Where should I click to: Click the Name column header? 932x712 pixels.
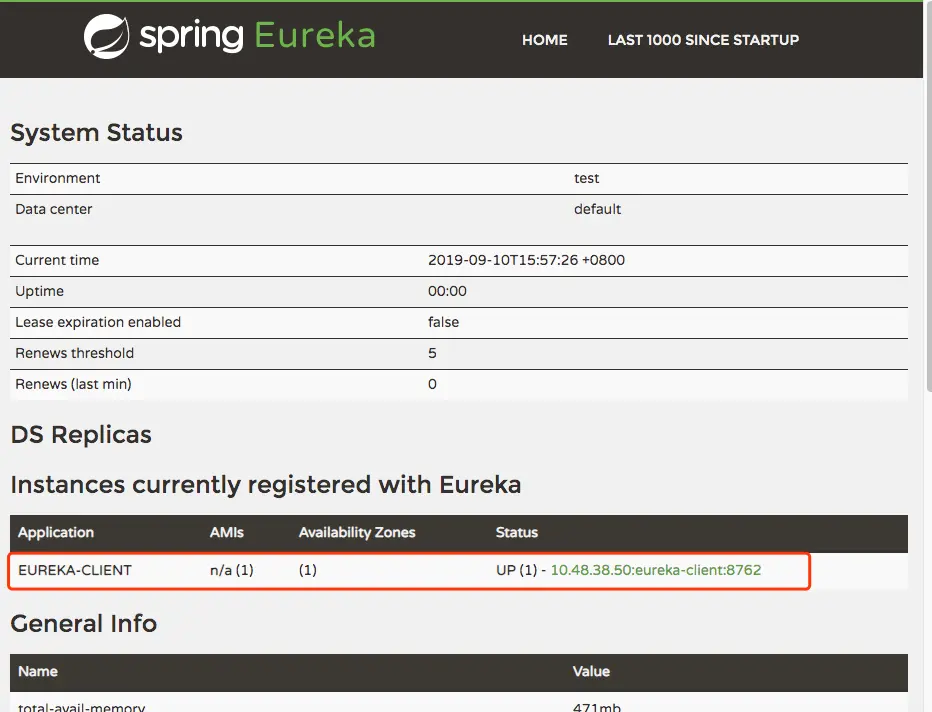coord(38,672)
